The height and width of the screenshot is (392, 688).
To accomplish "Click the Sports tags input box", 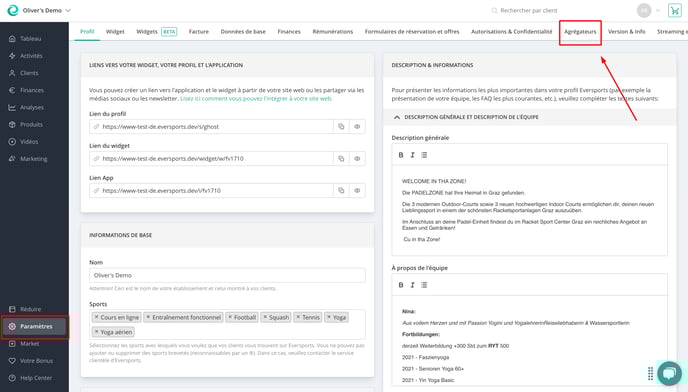I will (x=227, y=324).
